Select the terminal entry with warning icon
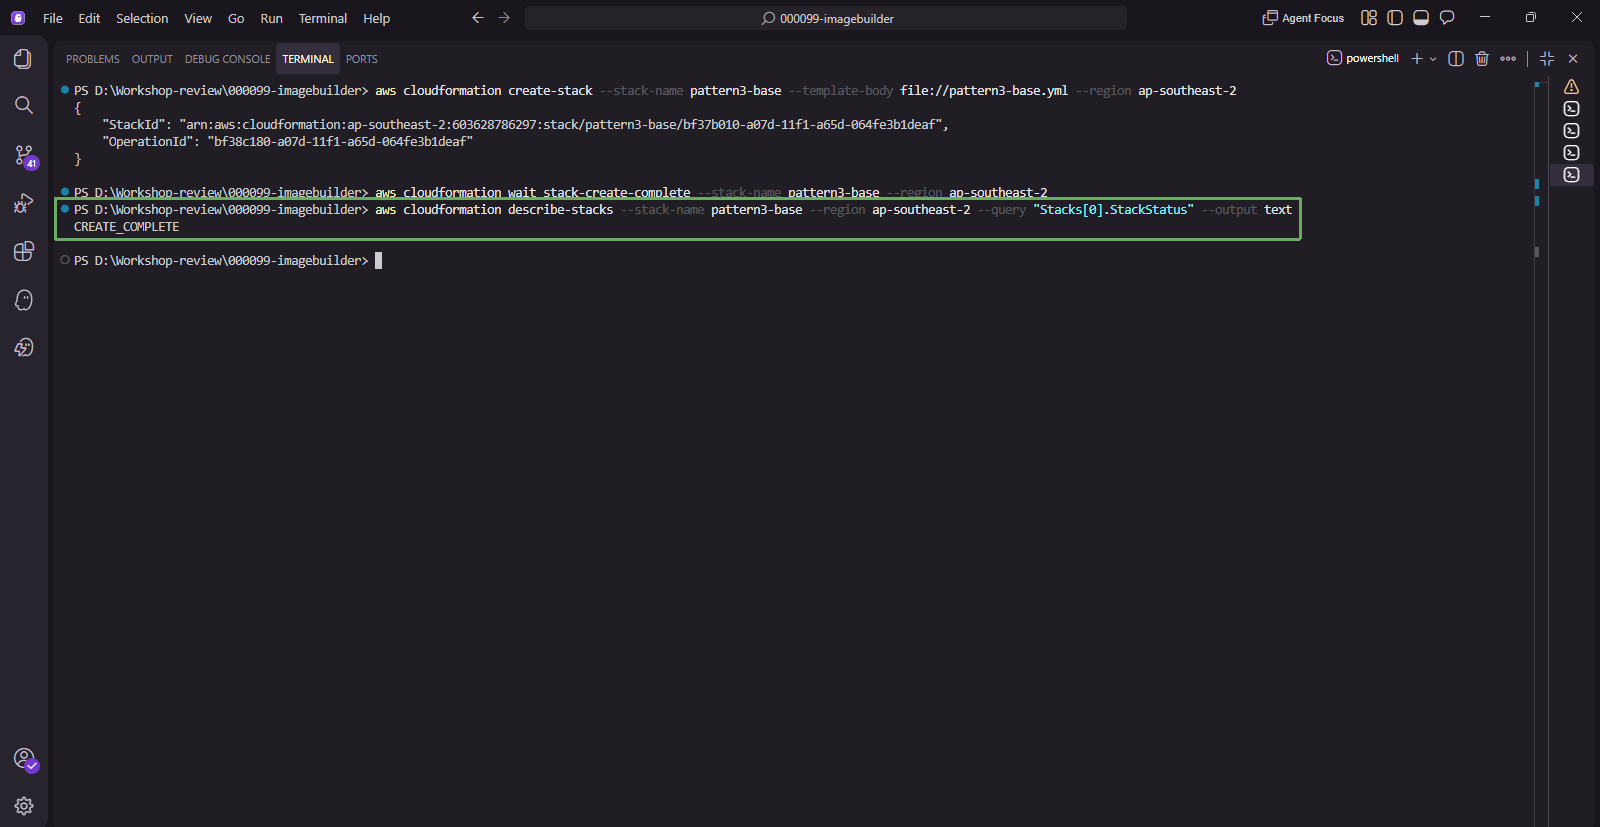The image size is (1600, 827). tap(1572, 87)
